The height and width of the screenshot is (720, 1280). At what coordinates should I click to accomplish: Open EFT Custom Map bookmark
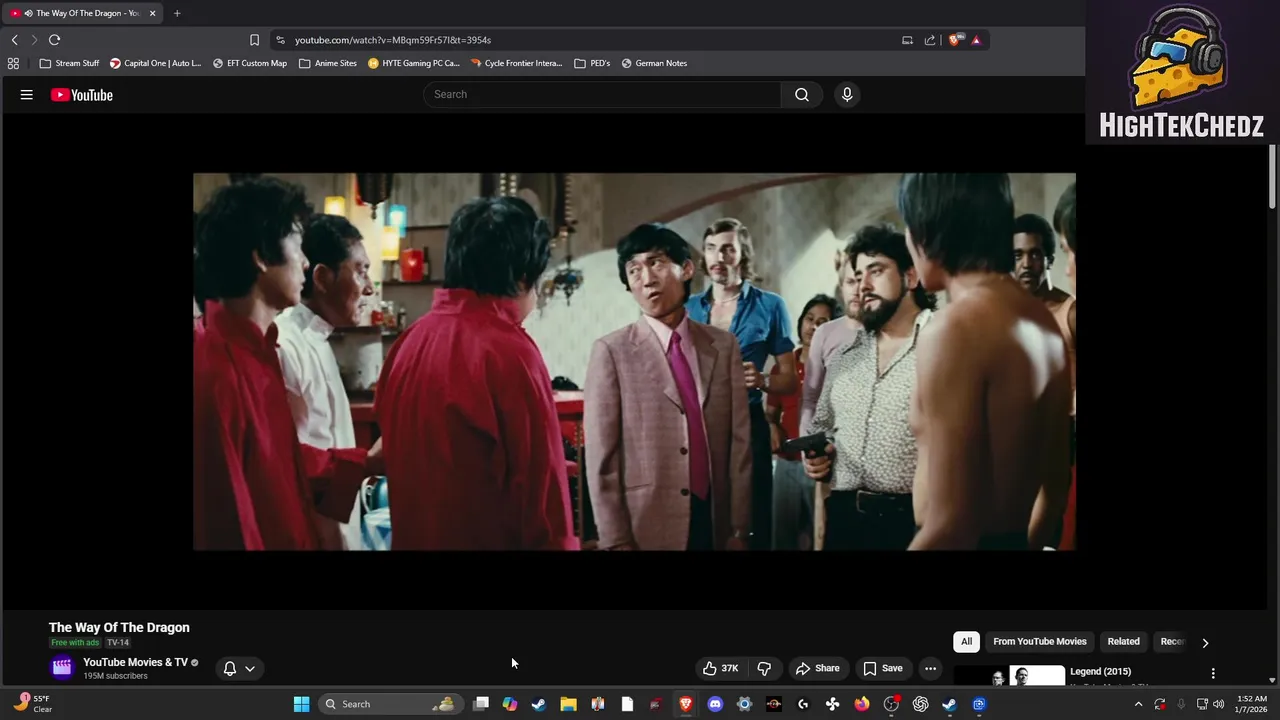[249, 63]
